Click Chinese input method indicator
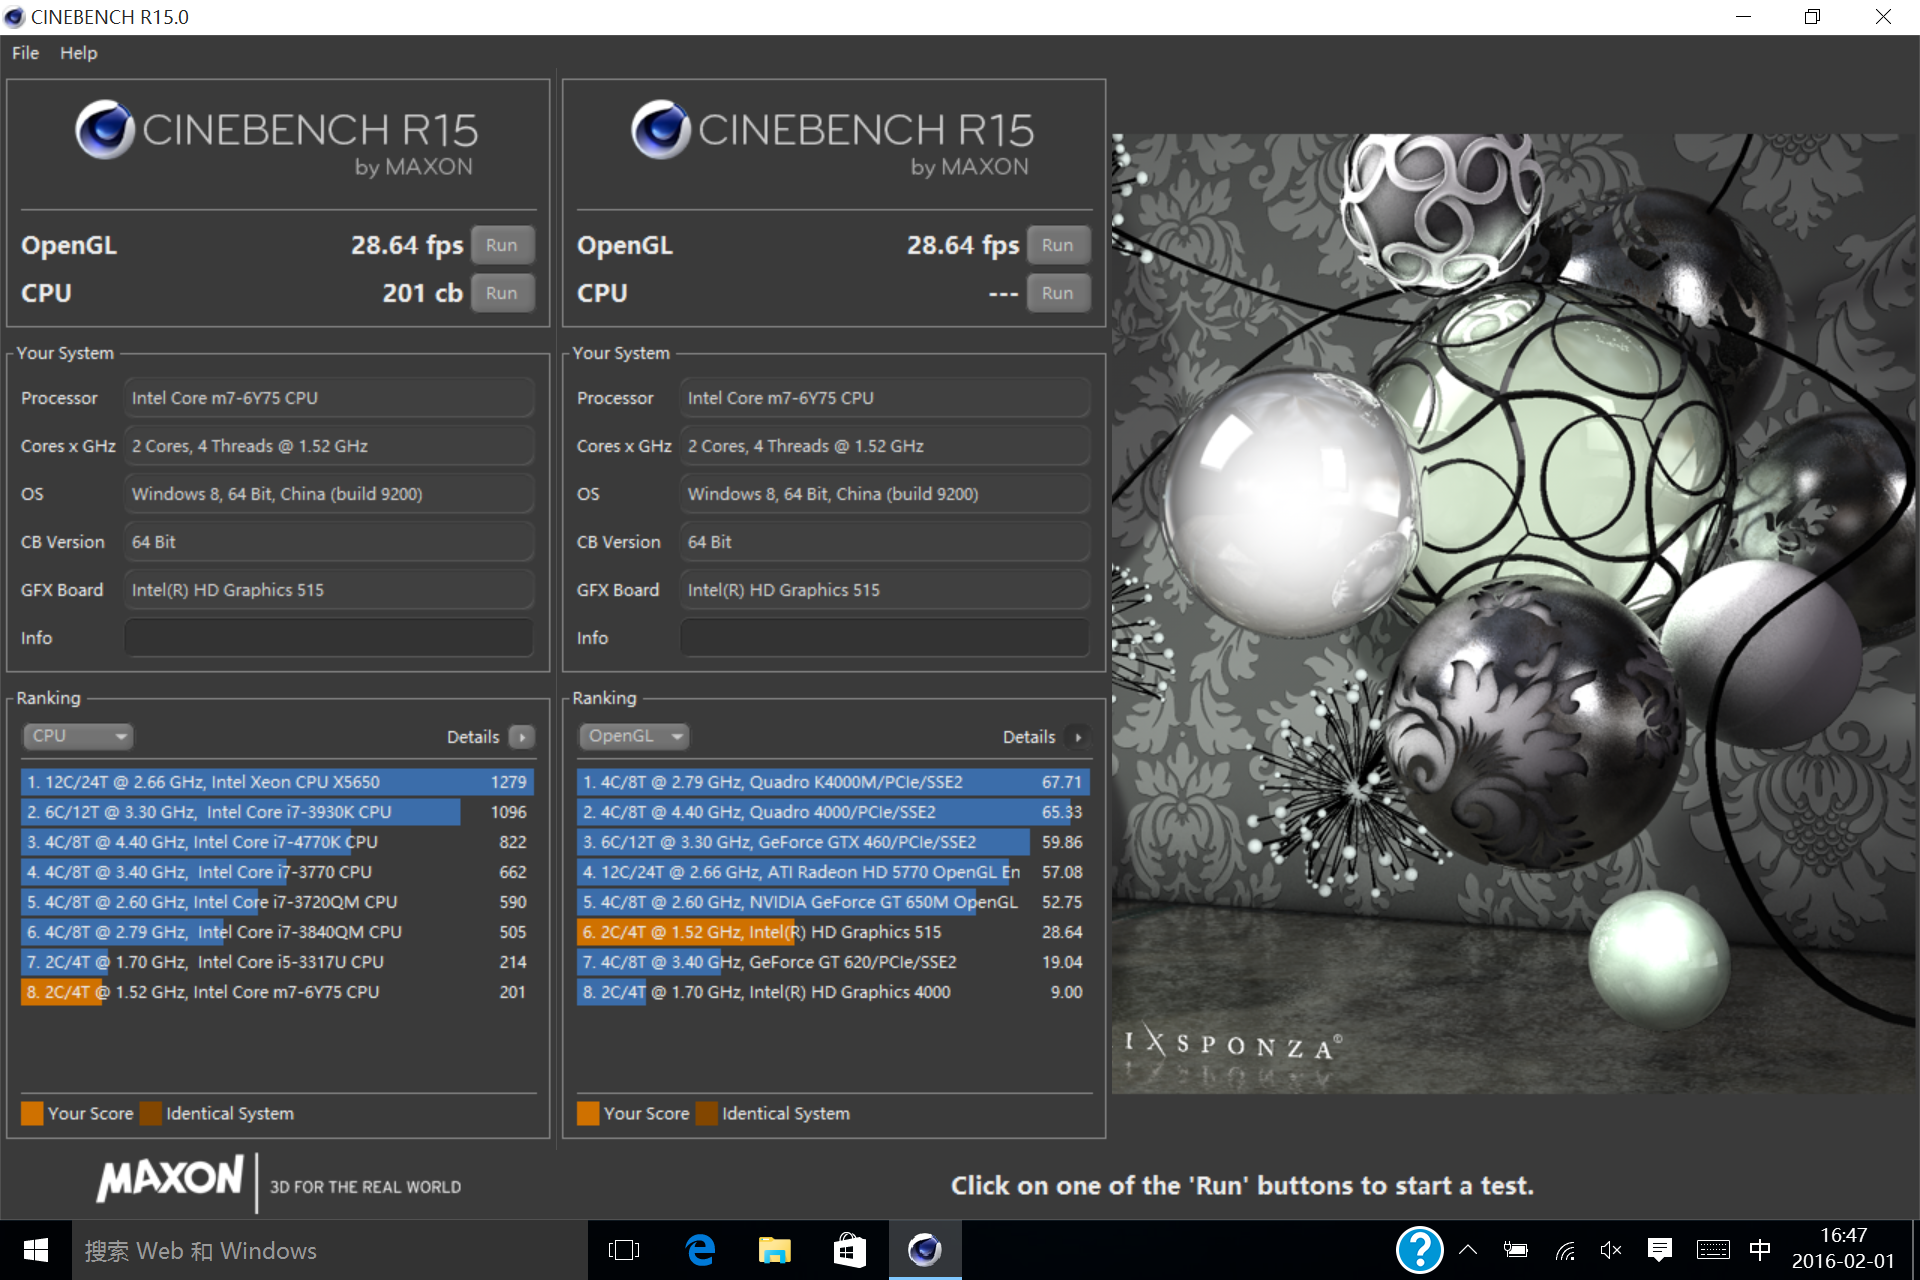This screenshot has width=1920, height=1280. click(1760, 1250)
